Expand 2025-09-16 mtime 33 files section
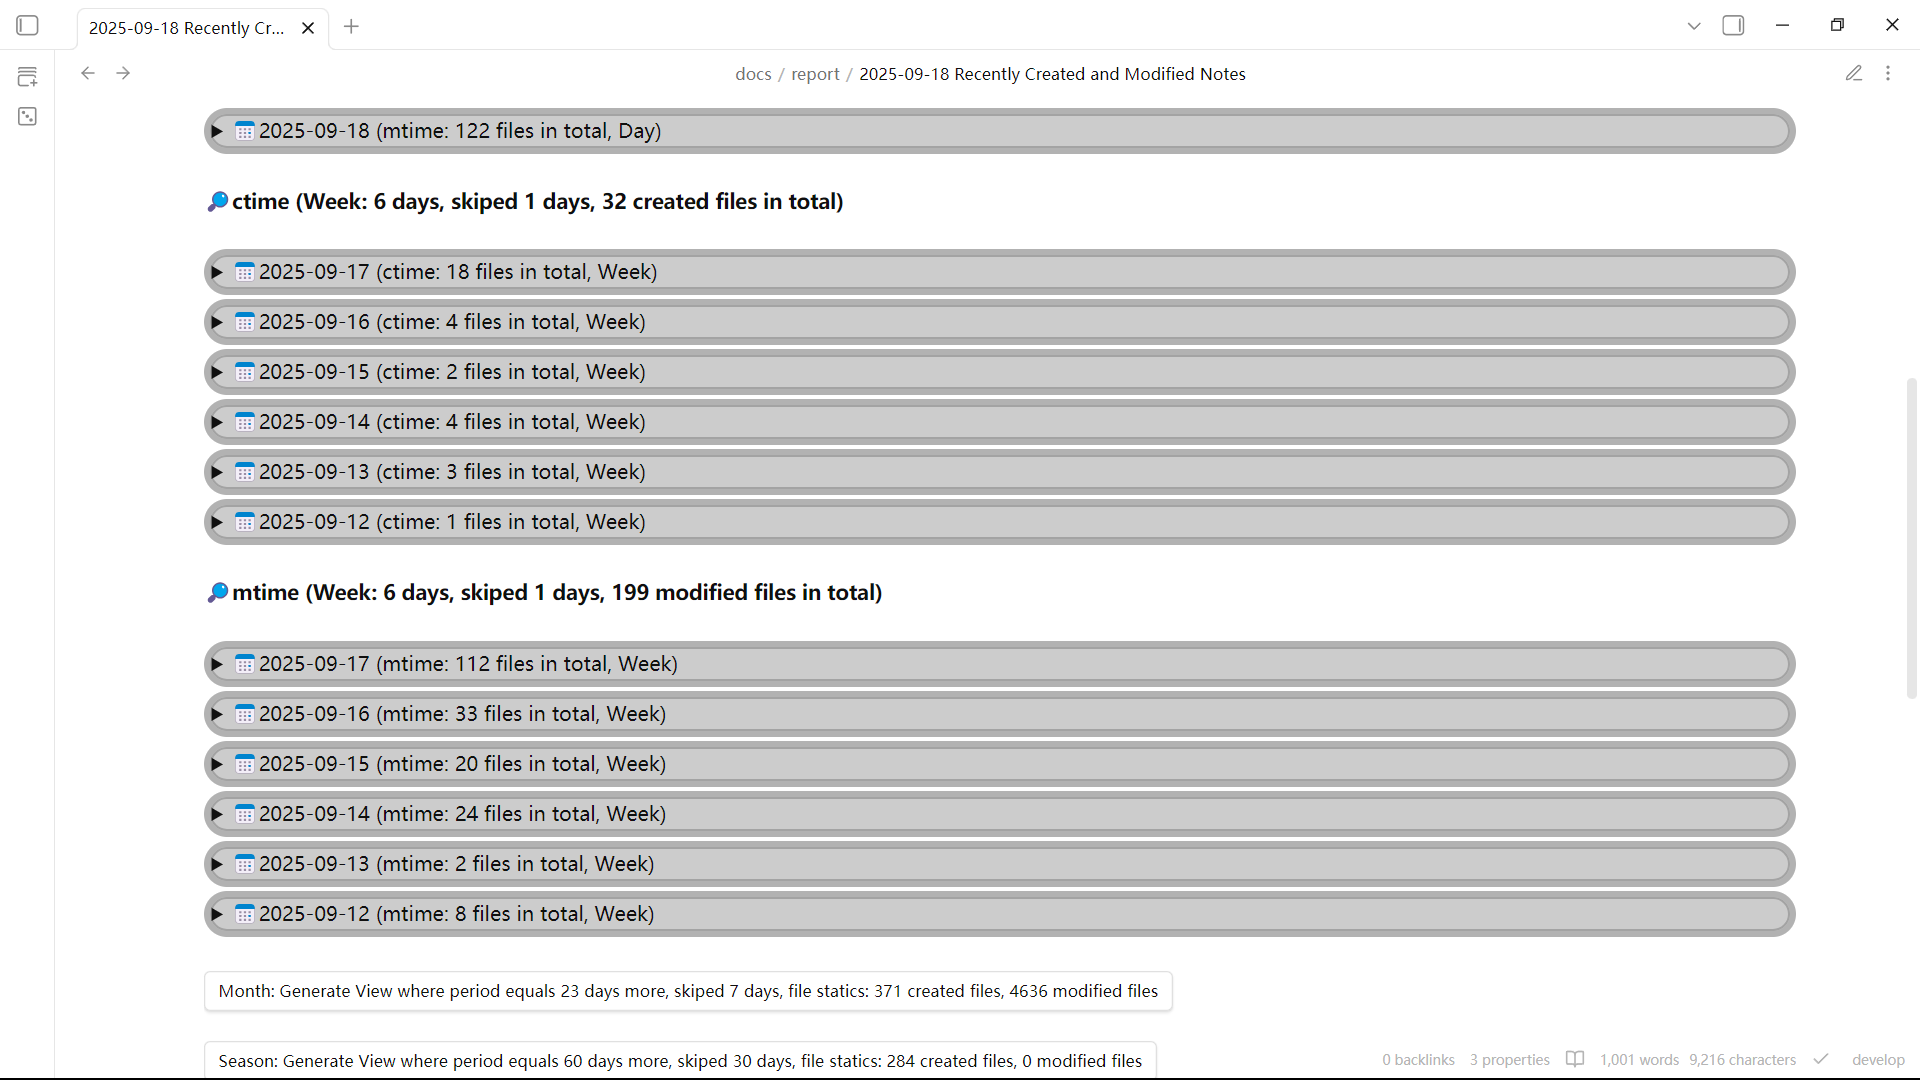The image size is (1920, 1080). [x=217, y=714]
